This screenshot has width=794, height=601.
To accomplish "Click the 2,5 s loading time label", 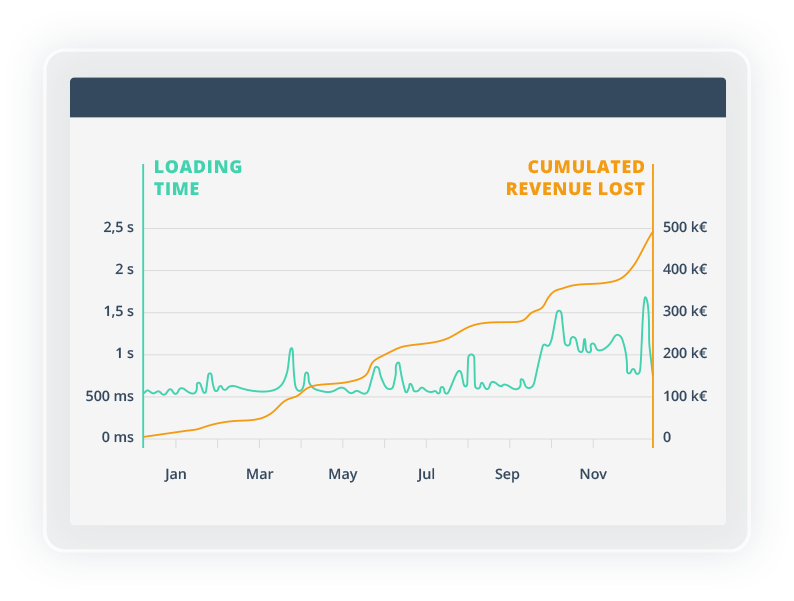I will coord(118,227).
